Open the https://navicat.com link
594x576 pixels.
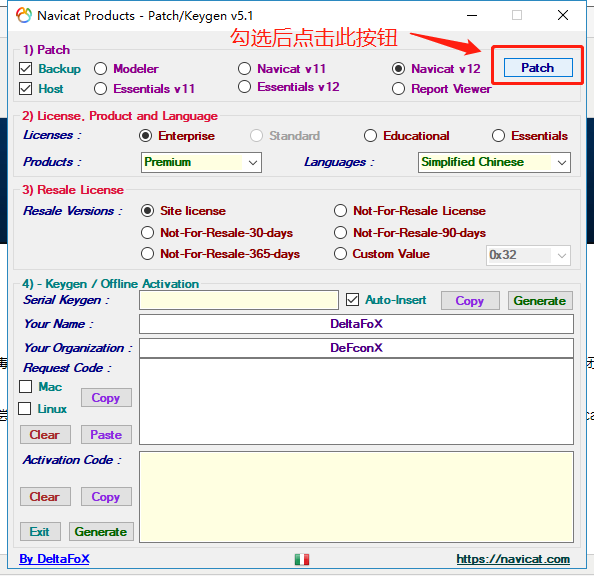click(513, 559)
